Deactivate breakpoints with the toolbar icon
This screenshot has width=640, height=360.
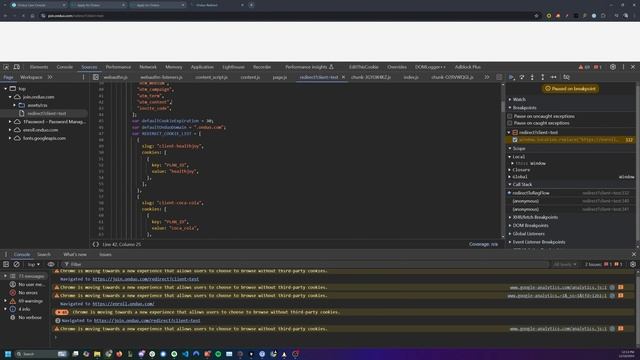(x=567, y=77)
